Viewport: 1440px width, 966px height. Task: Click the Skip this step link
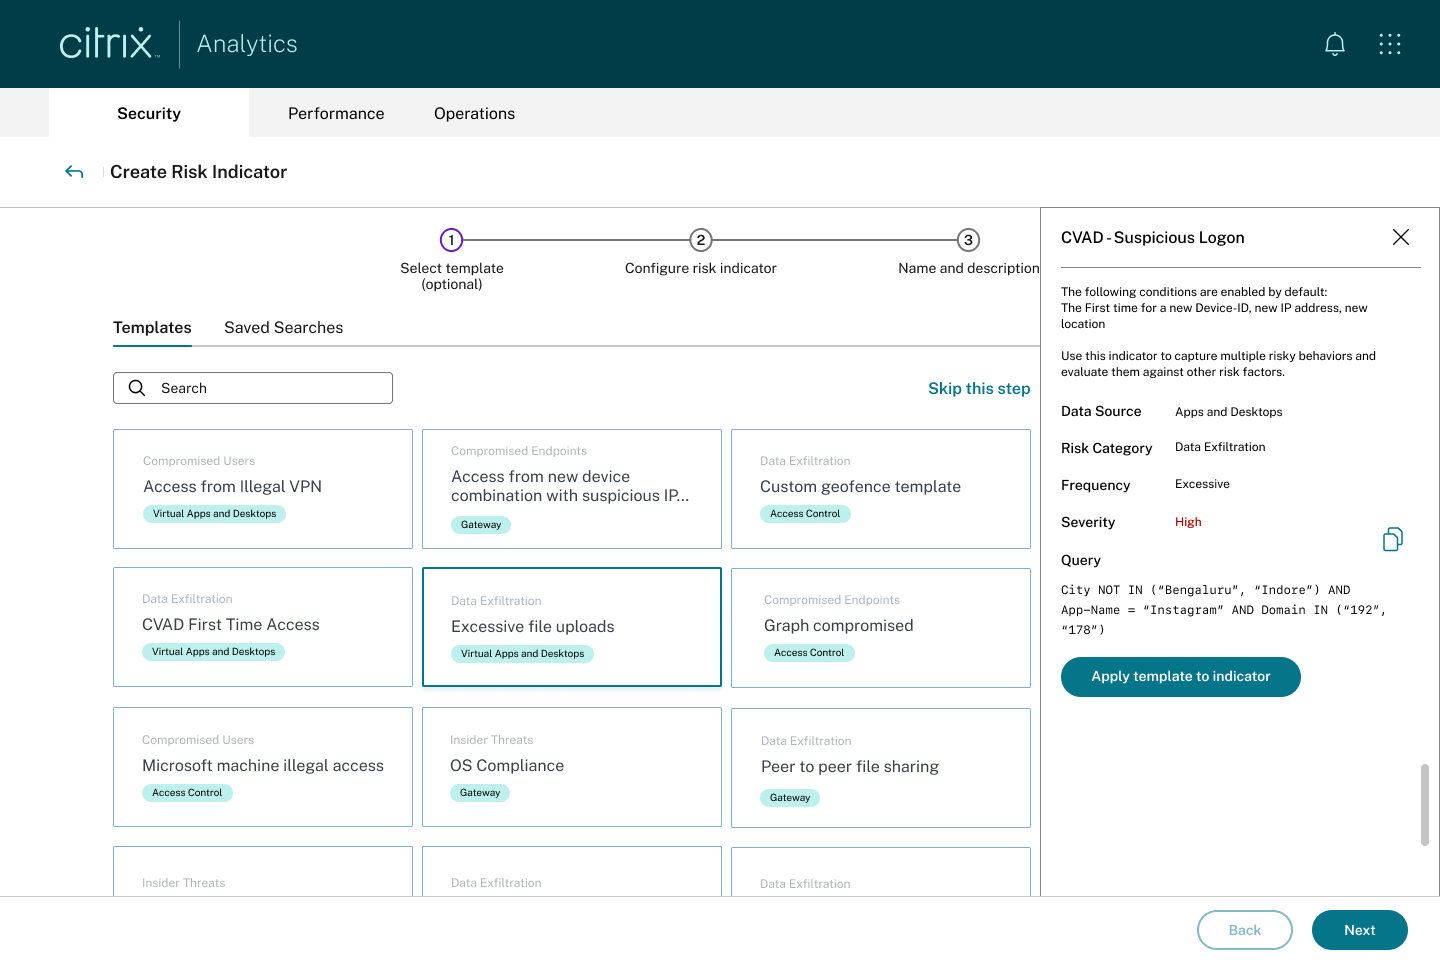[979, 388]
